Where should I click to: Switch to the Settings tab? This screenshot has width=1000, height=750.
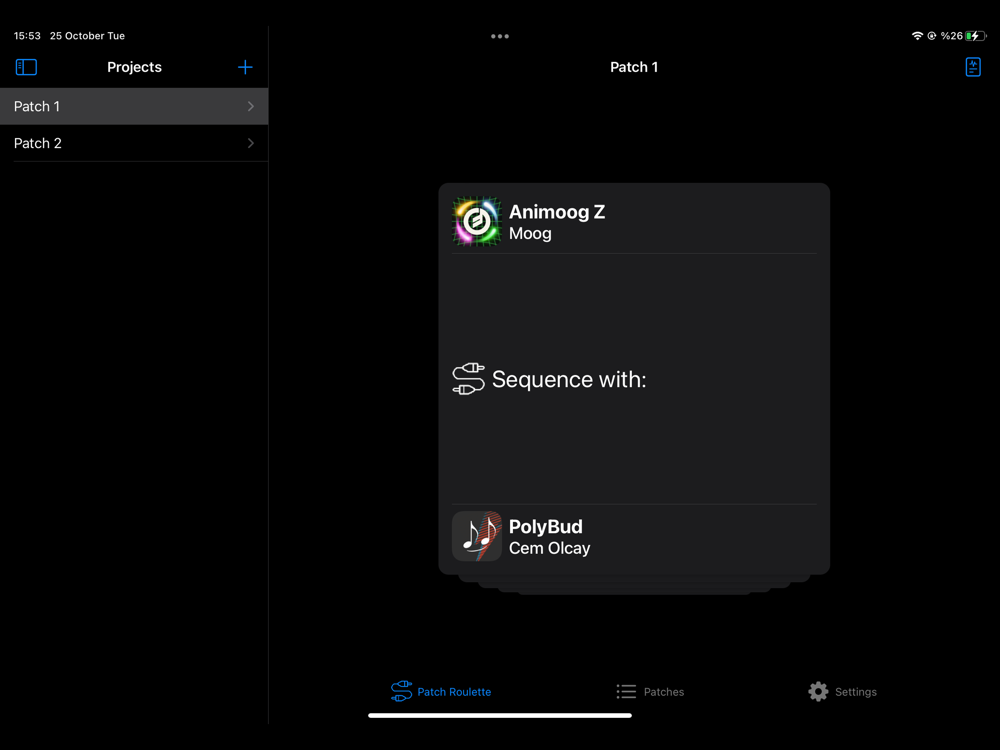(x=842, y=691)
